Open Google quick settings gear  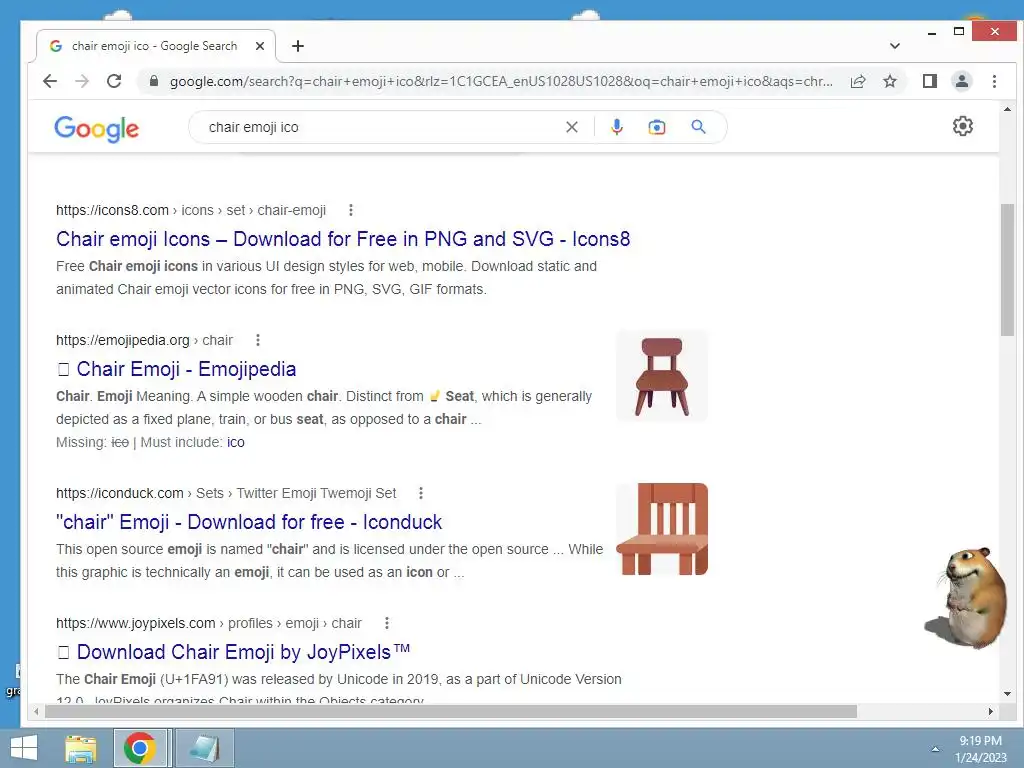pyautogui.click(x=963, y=126)
